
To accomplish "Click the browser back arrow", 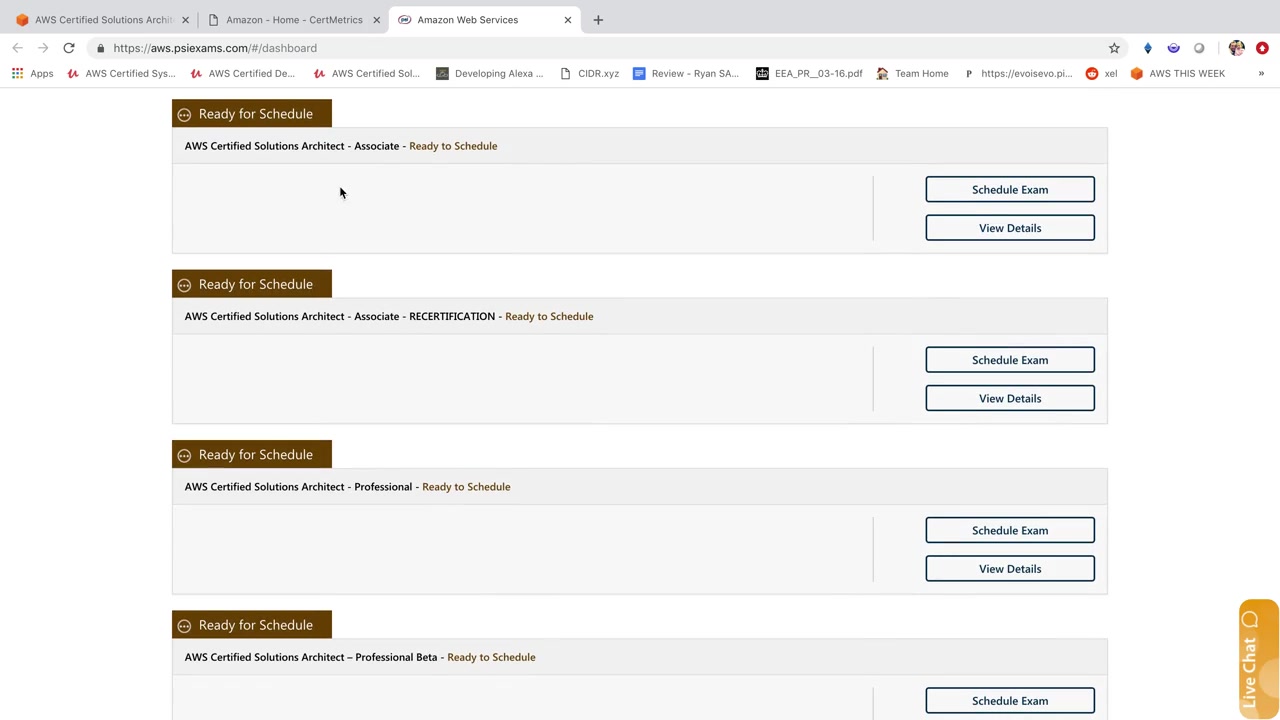I will pyautogui.click(x=17, y=48).
